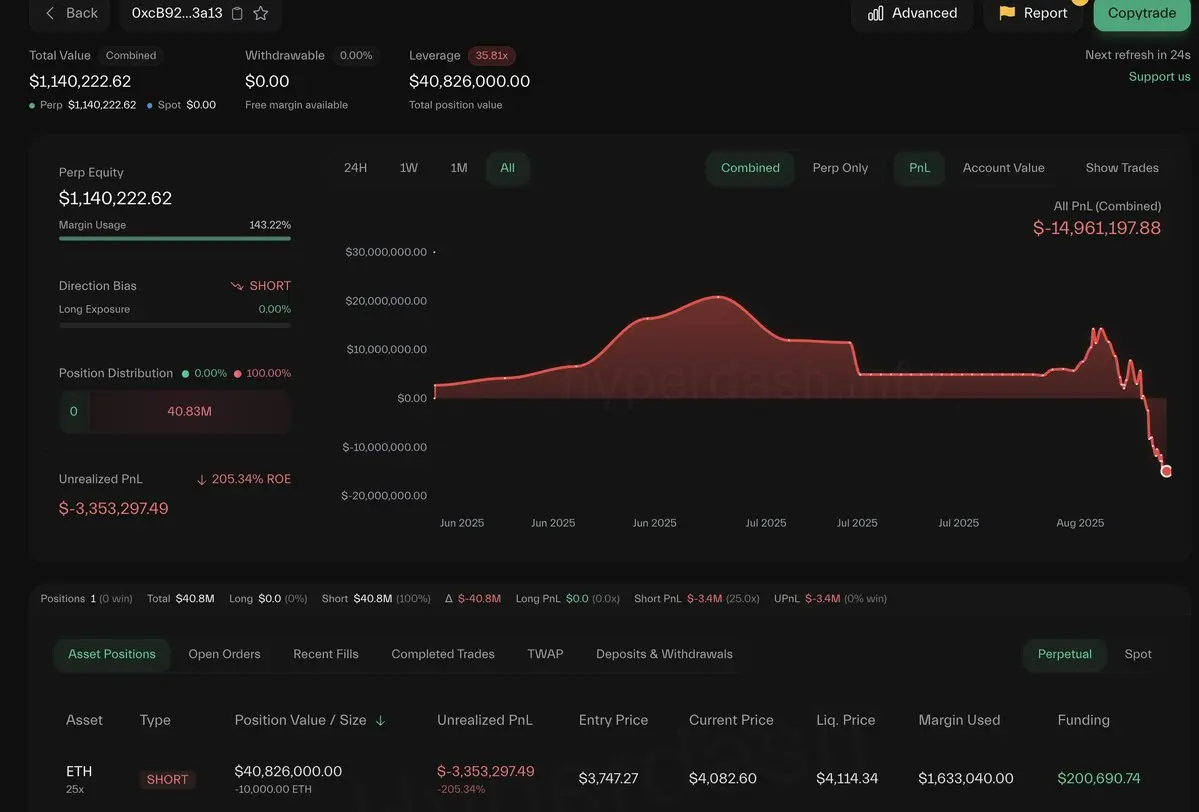This screenshot has height=812, width=1199.
Task: Click the $4,114.34 liquidation price
Action: (x=847, y=778)
